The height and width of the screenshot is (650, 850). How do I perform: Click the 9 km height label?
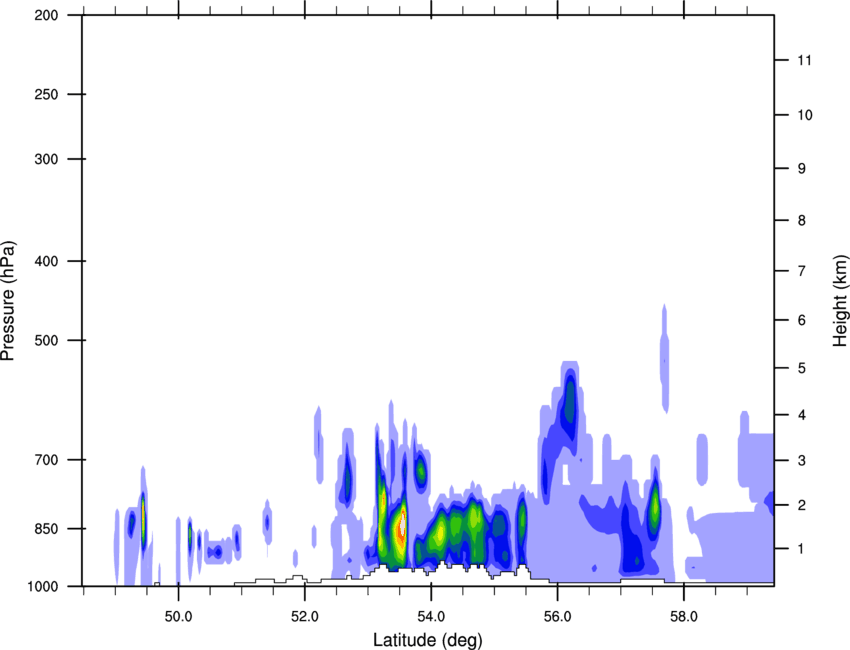(x=802, y=169)
